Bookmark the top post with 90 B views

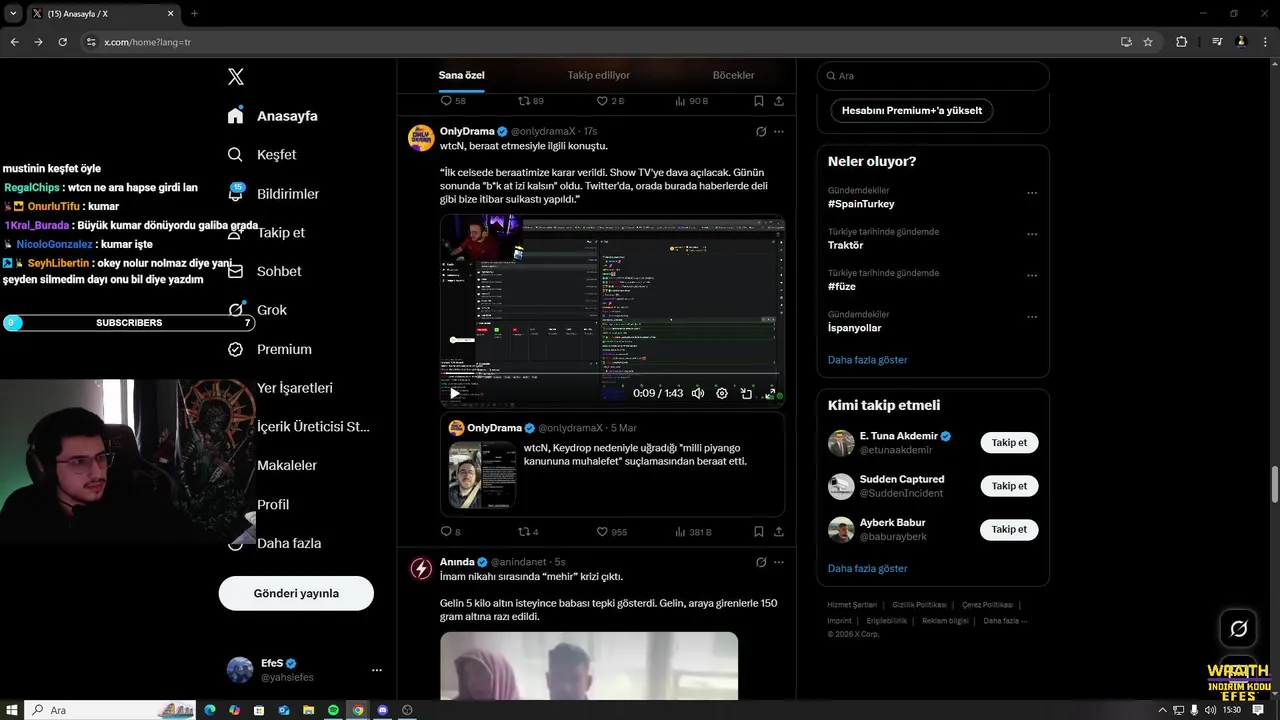click(759, 101)
